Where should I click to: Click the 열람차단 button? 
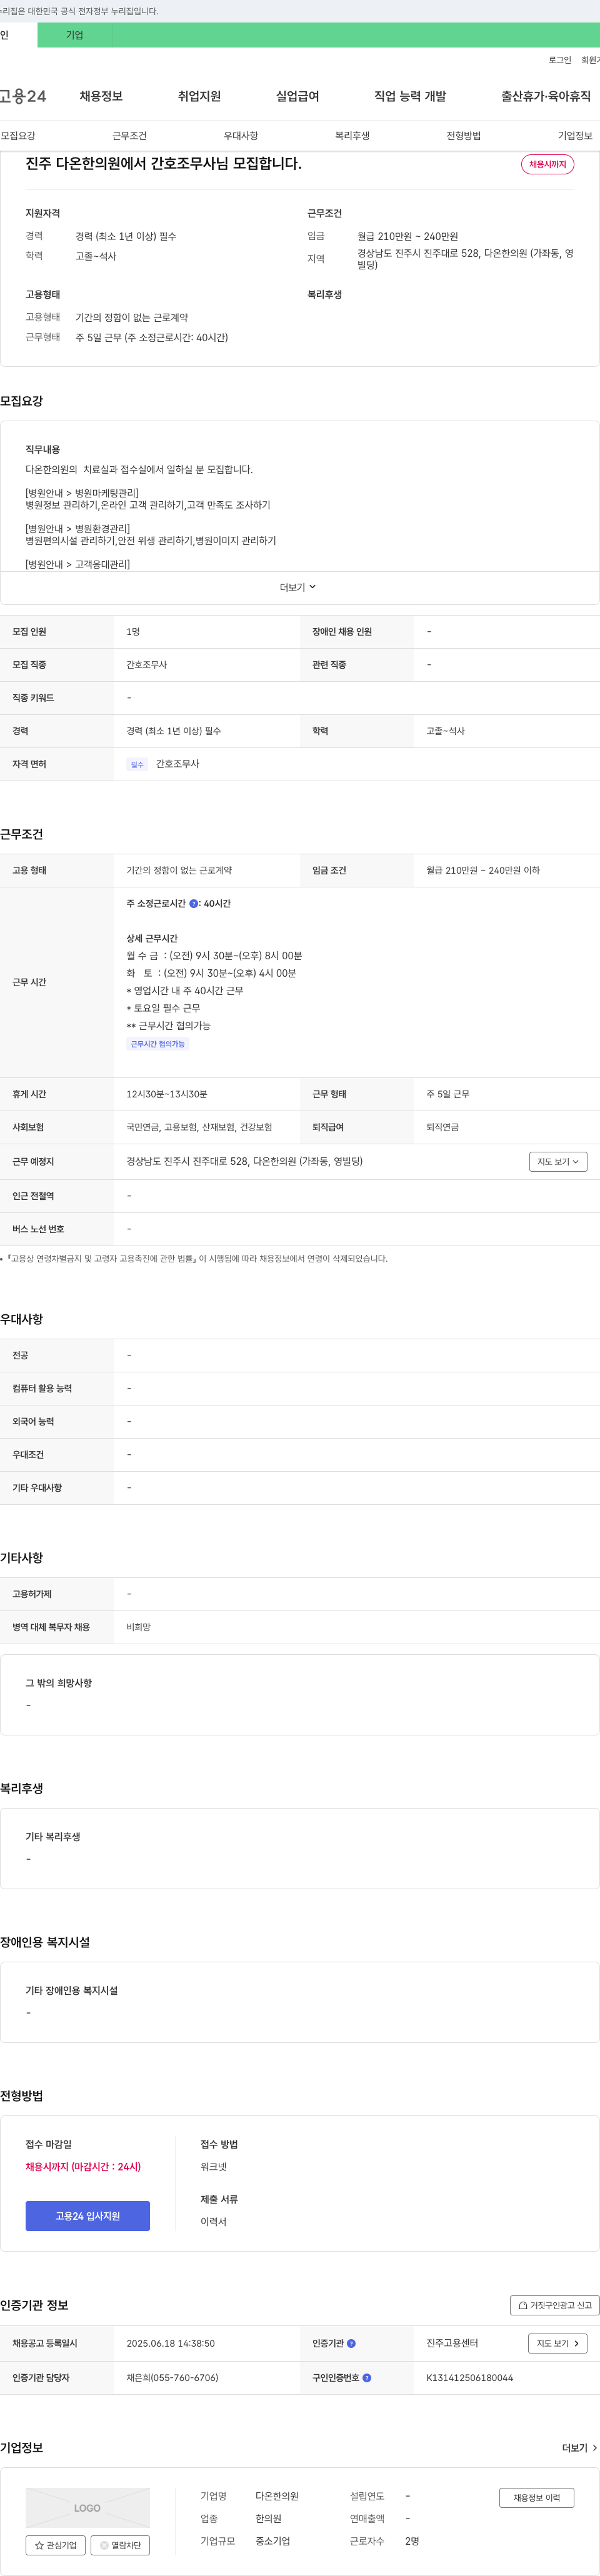121,2545
